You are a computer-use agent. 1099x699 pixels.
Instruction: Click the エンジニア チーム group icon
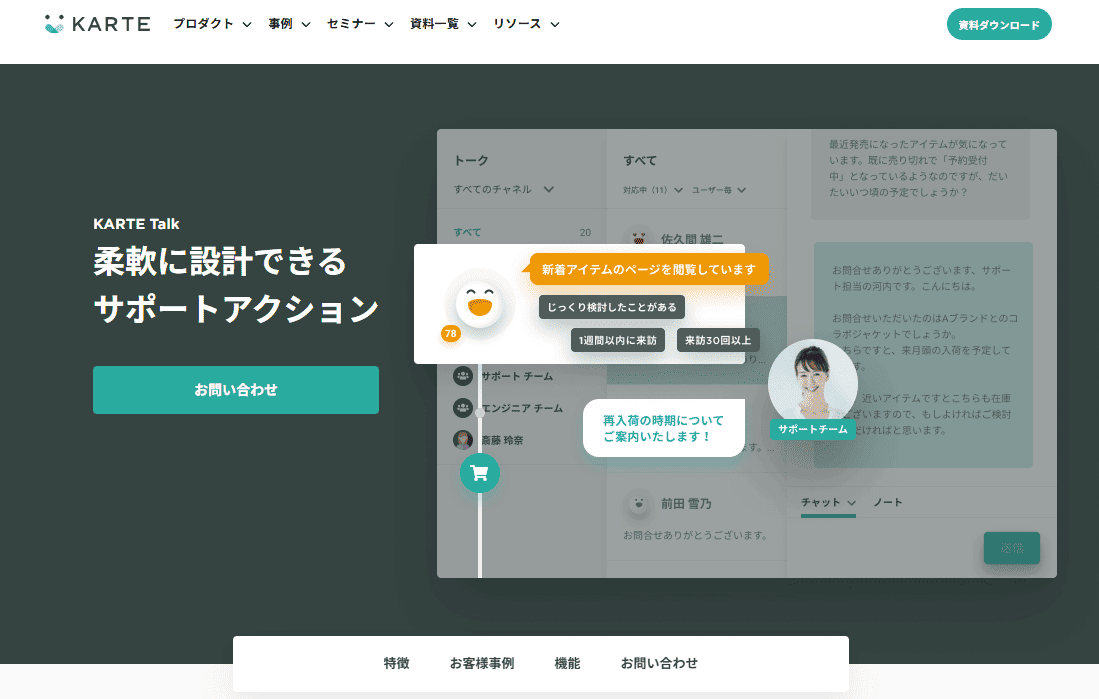tap(463, 408)
